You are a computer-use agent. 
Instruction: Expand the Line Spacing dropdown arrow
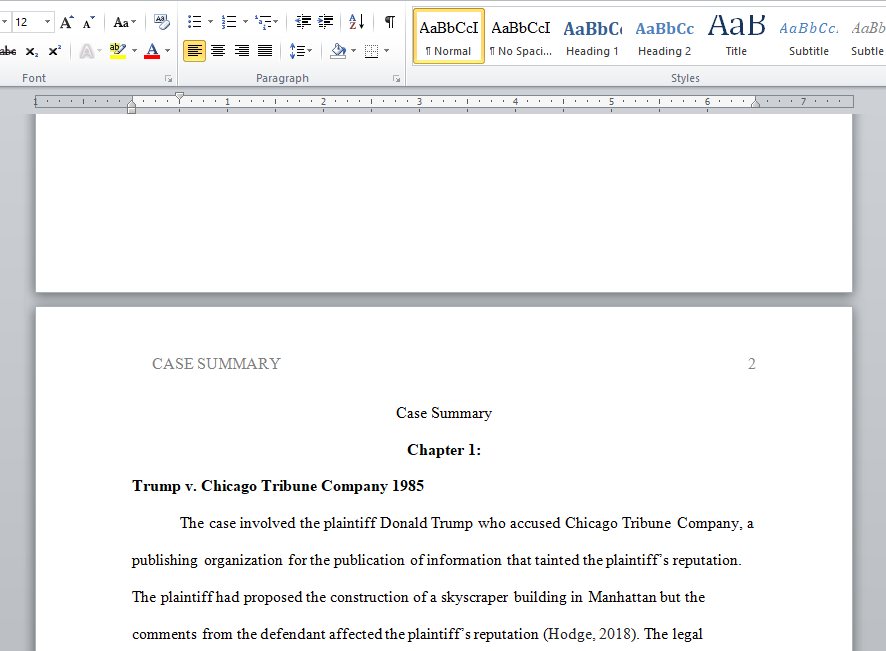point(310,51)
